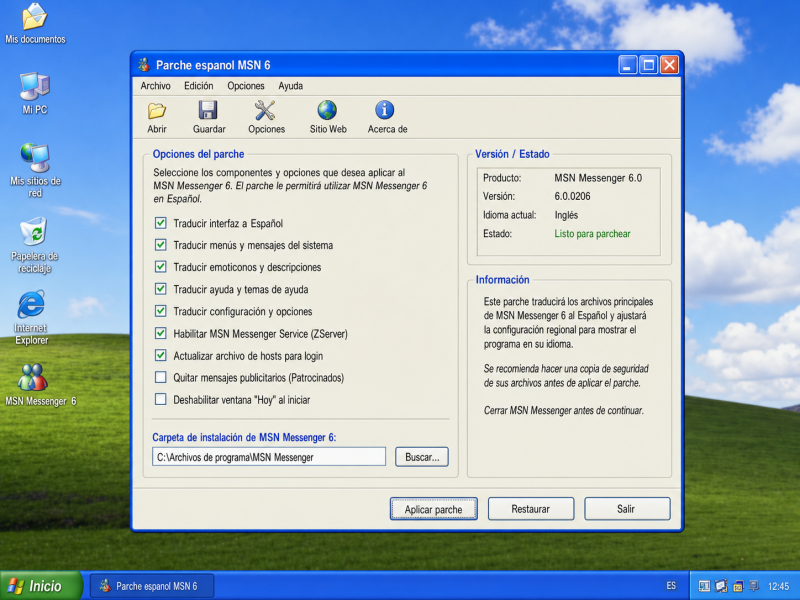Viewport: 800px width, 600px height.
Task: Click the Salir button
Action: point(627,509)
